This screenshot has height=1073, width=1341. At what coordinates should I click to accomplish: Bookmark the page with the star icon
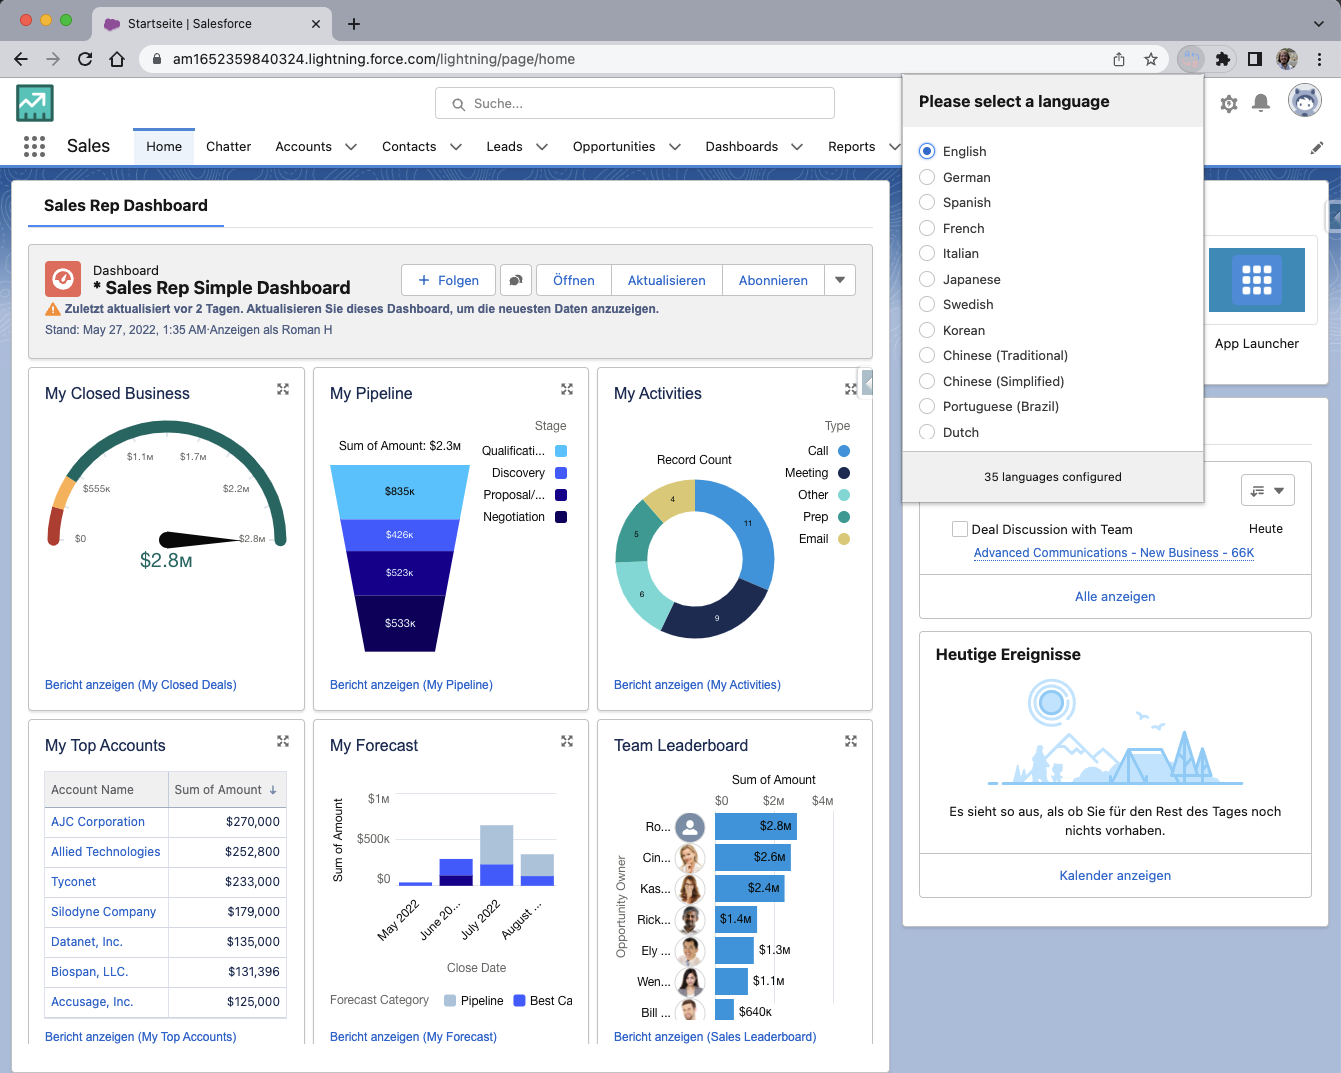pos(1151,59)
